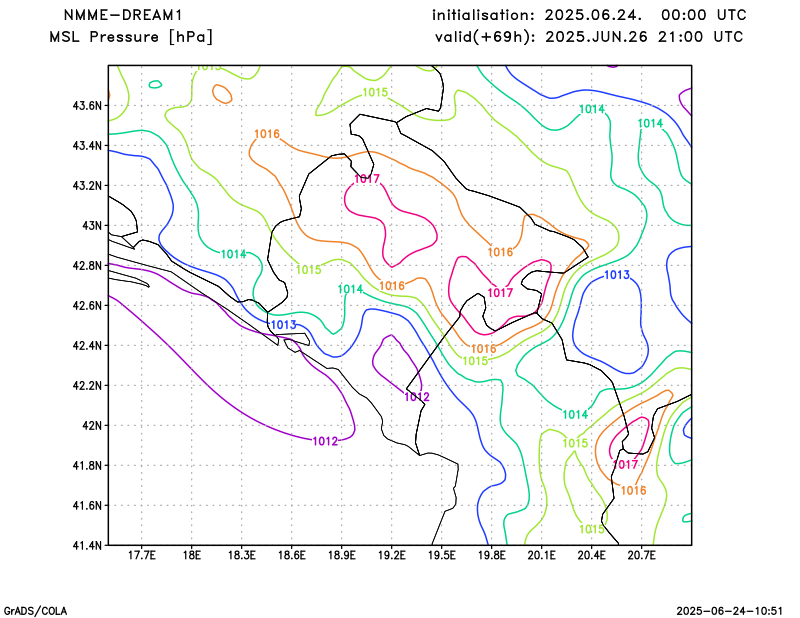
Task: Select the MSL Pressure [hPa] heading
Action: pos(131,37)
